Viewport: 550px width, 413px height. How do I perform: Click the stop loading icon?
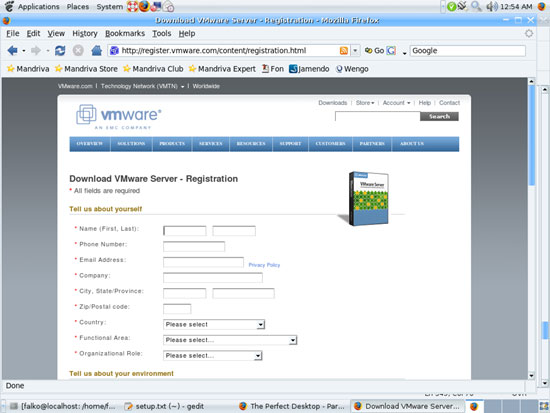pyautogui.click(x=78, y=51)
